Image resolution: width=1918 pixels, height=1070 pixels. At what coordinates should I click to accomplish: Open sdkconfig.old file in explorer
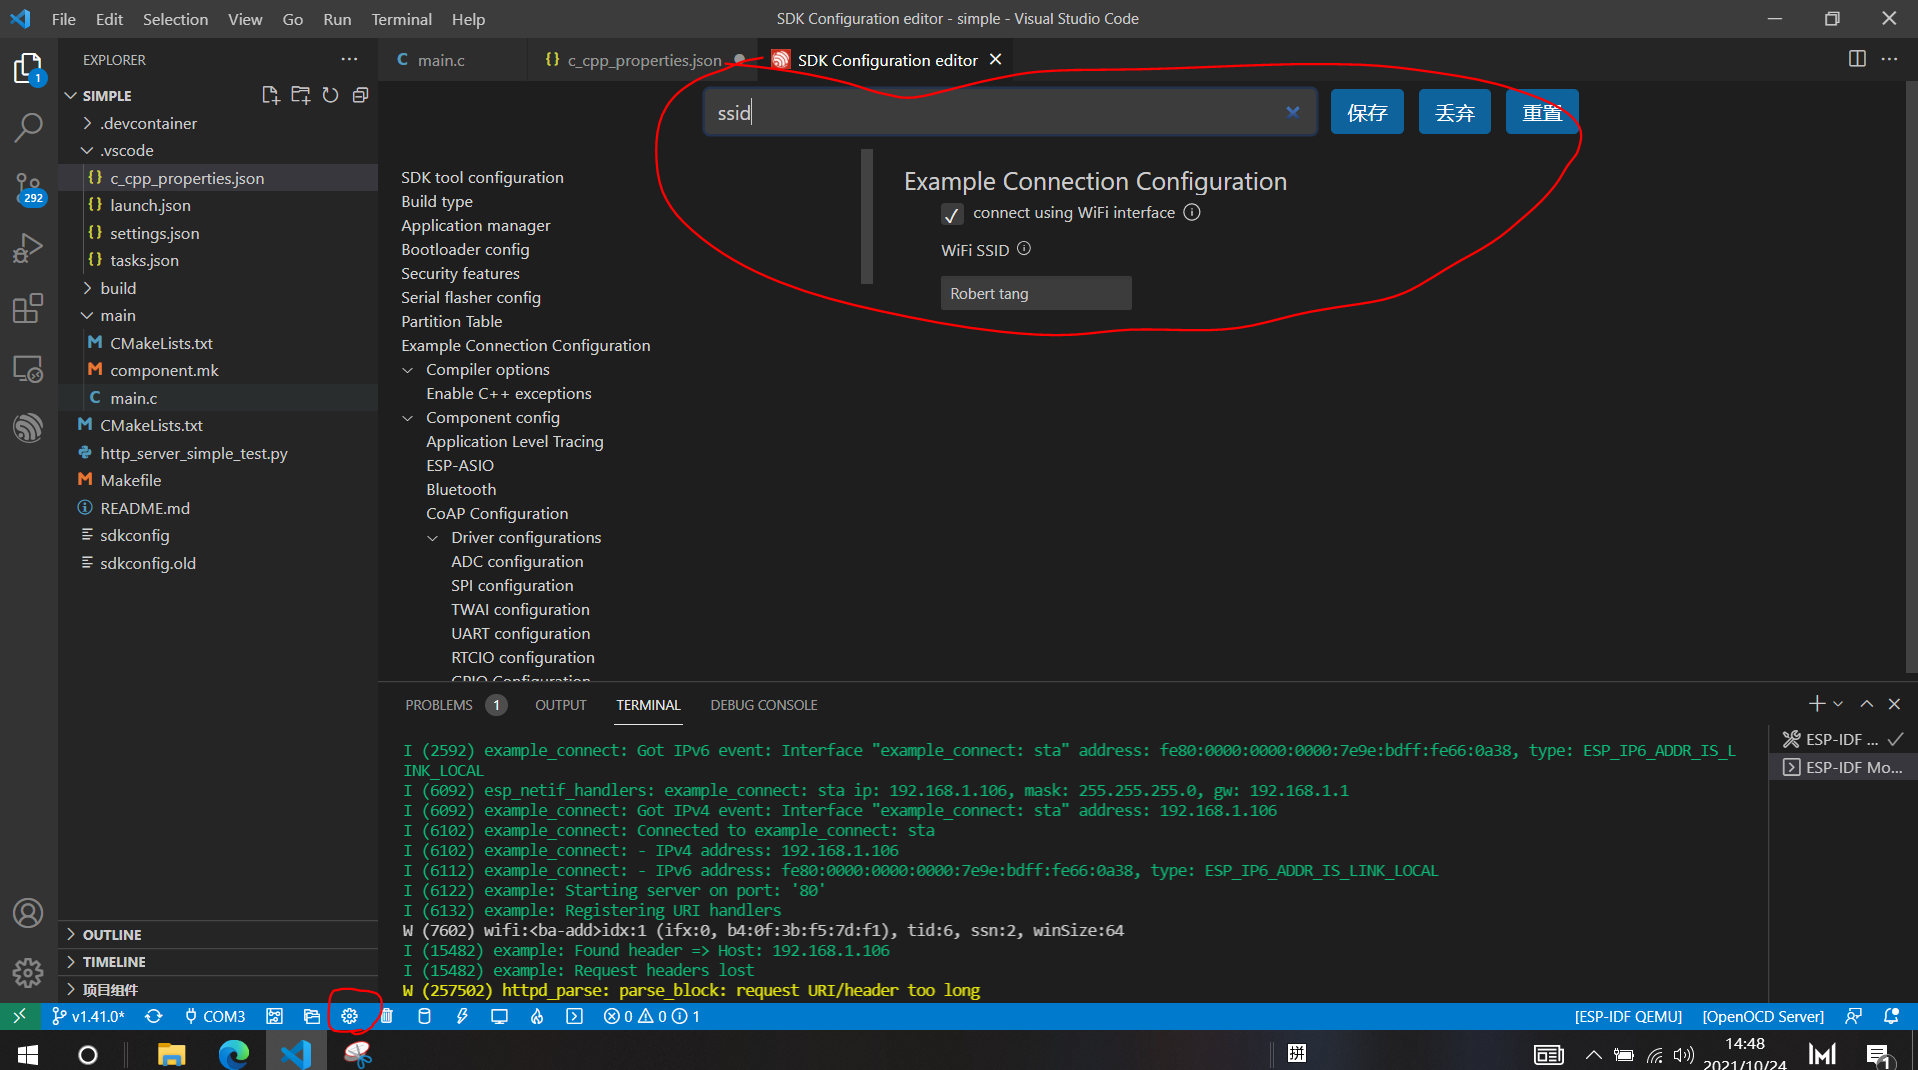(148, 563)
